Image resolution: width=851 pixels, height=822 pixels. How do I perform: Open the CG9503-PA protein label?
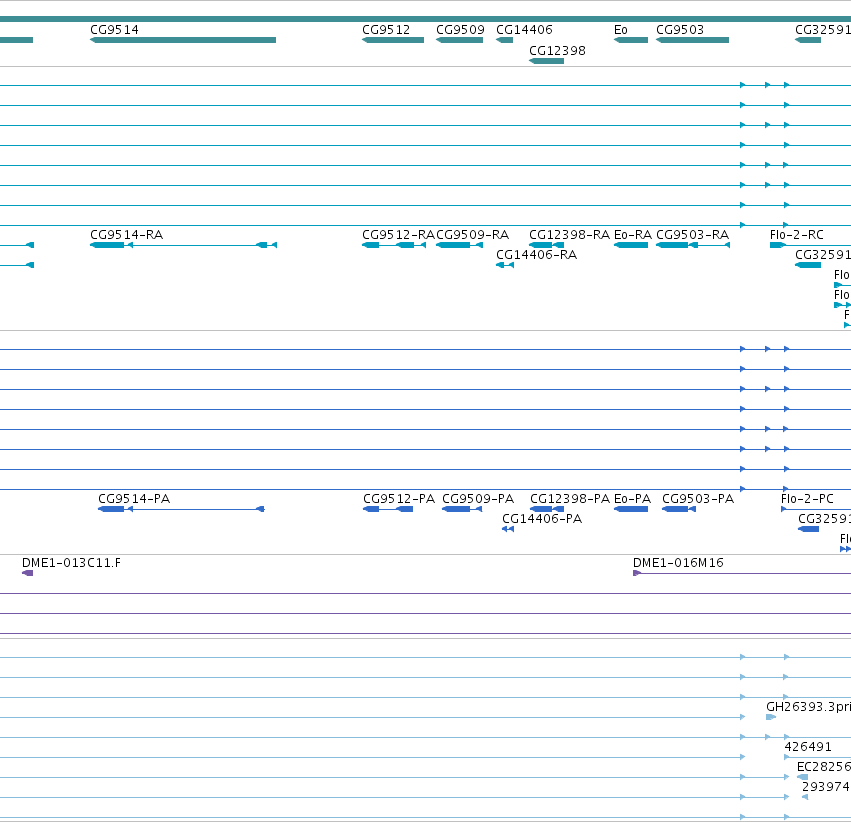698,499
